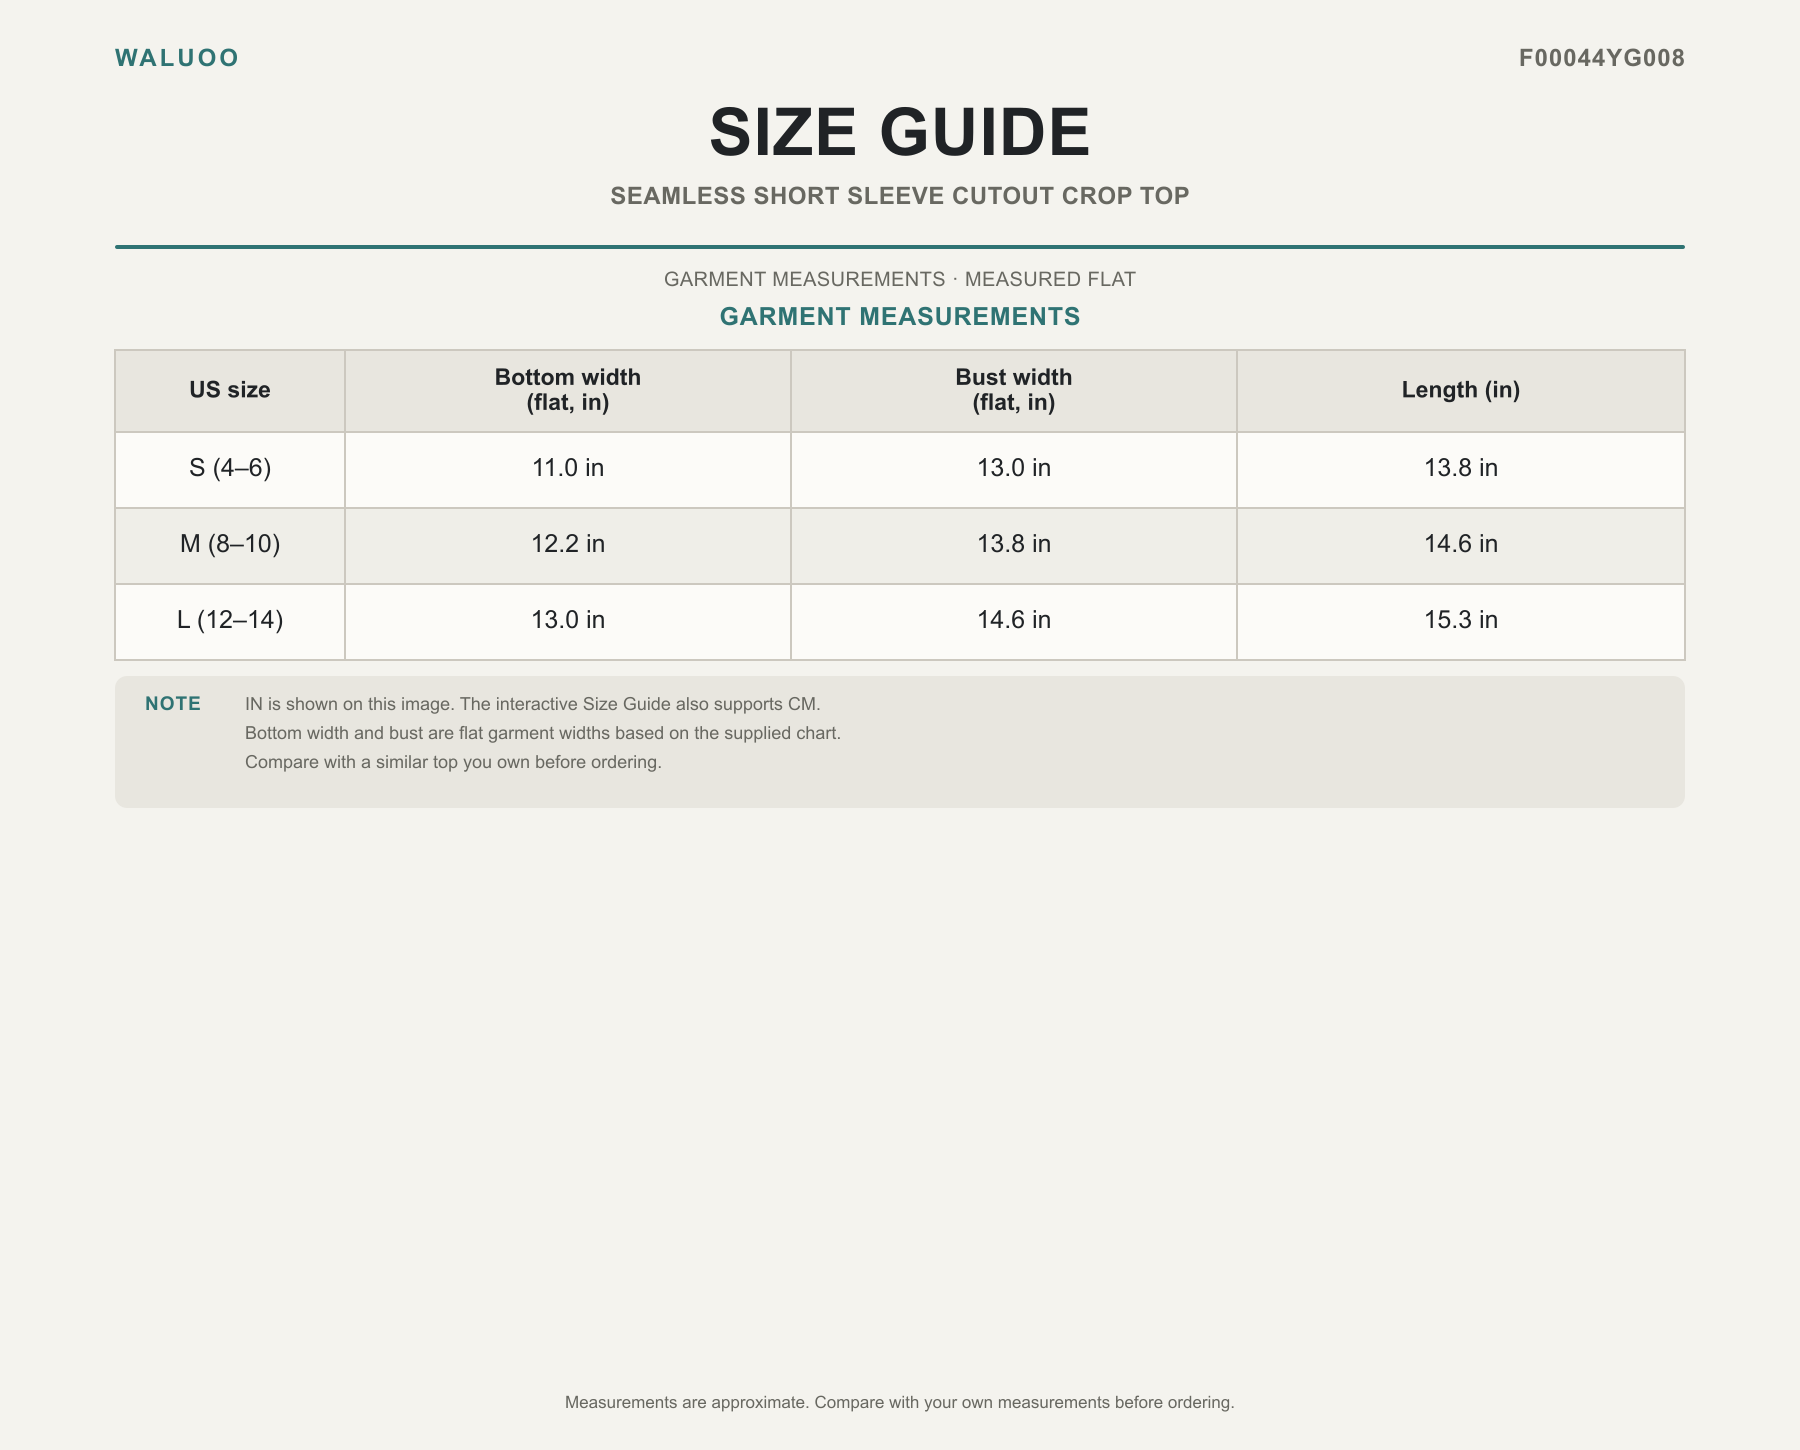
Task: Click the note line about interactive CM support
Action: tap(532, 704)
